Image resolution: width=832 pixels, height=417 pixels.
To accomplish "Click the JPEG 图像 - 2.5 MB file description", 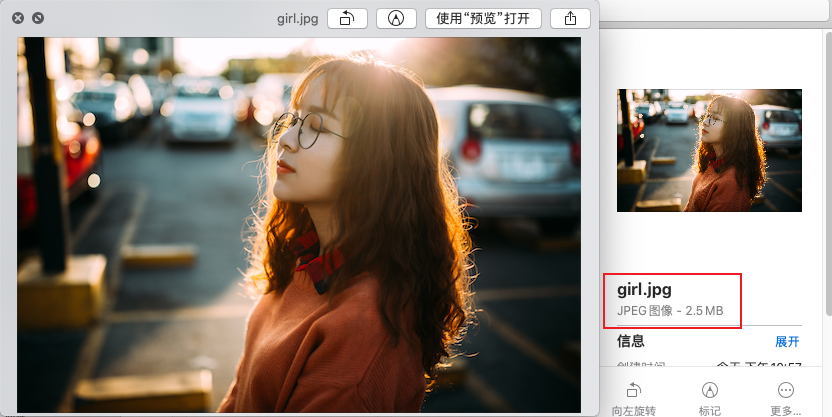I will (670, 311).
